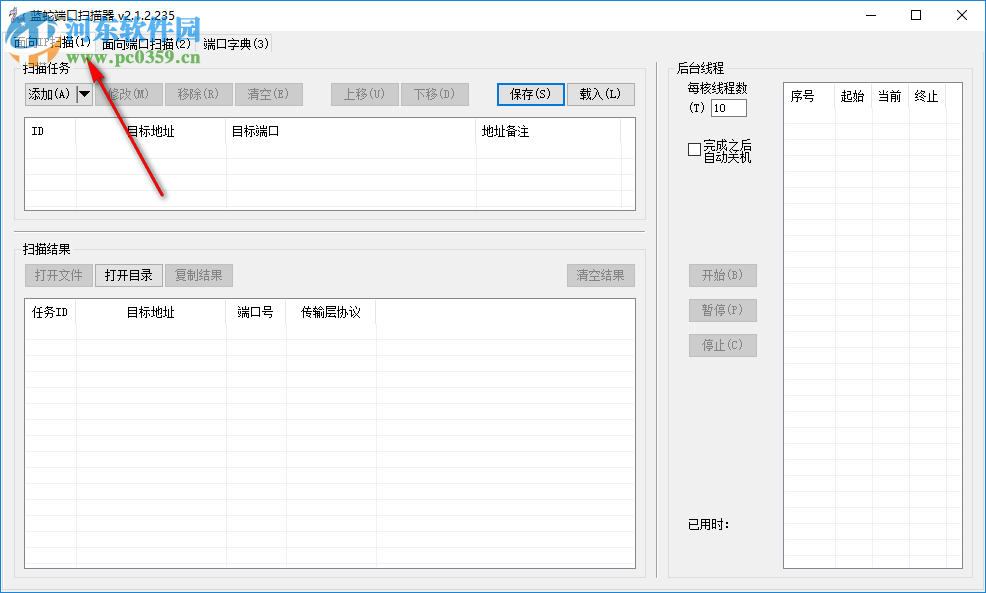Screen dimensions: 986x593
Task: Click the 任务ID column header
Action: (x=50, y=313)
